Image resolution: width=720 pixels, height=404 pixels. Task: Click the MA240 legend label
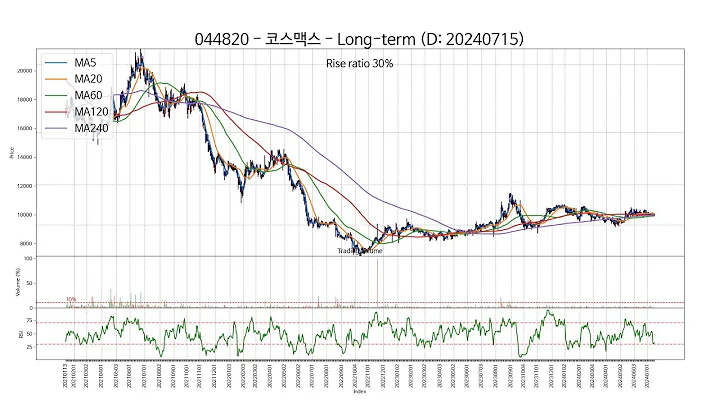(x=91, y=128)
